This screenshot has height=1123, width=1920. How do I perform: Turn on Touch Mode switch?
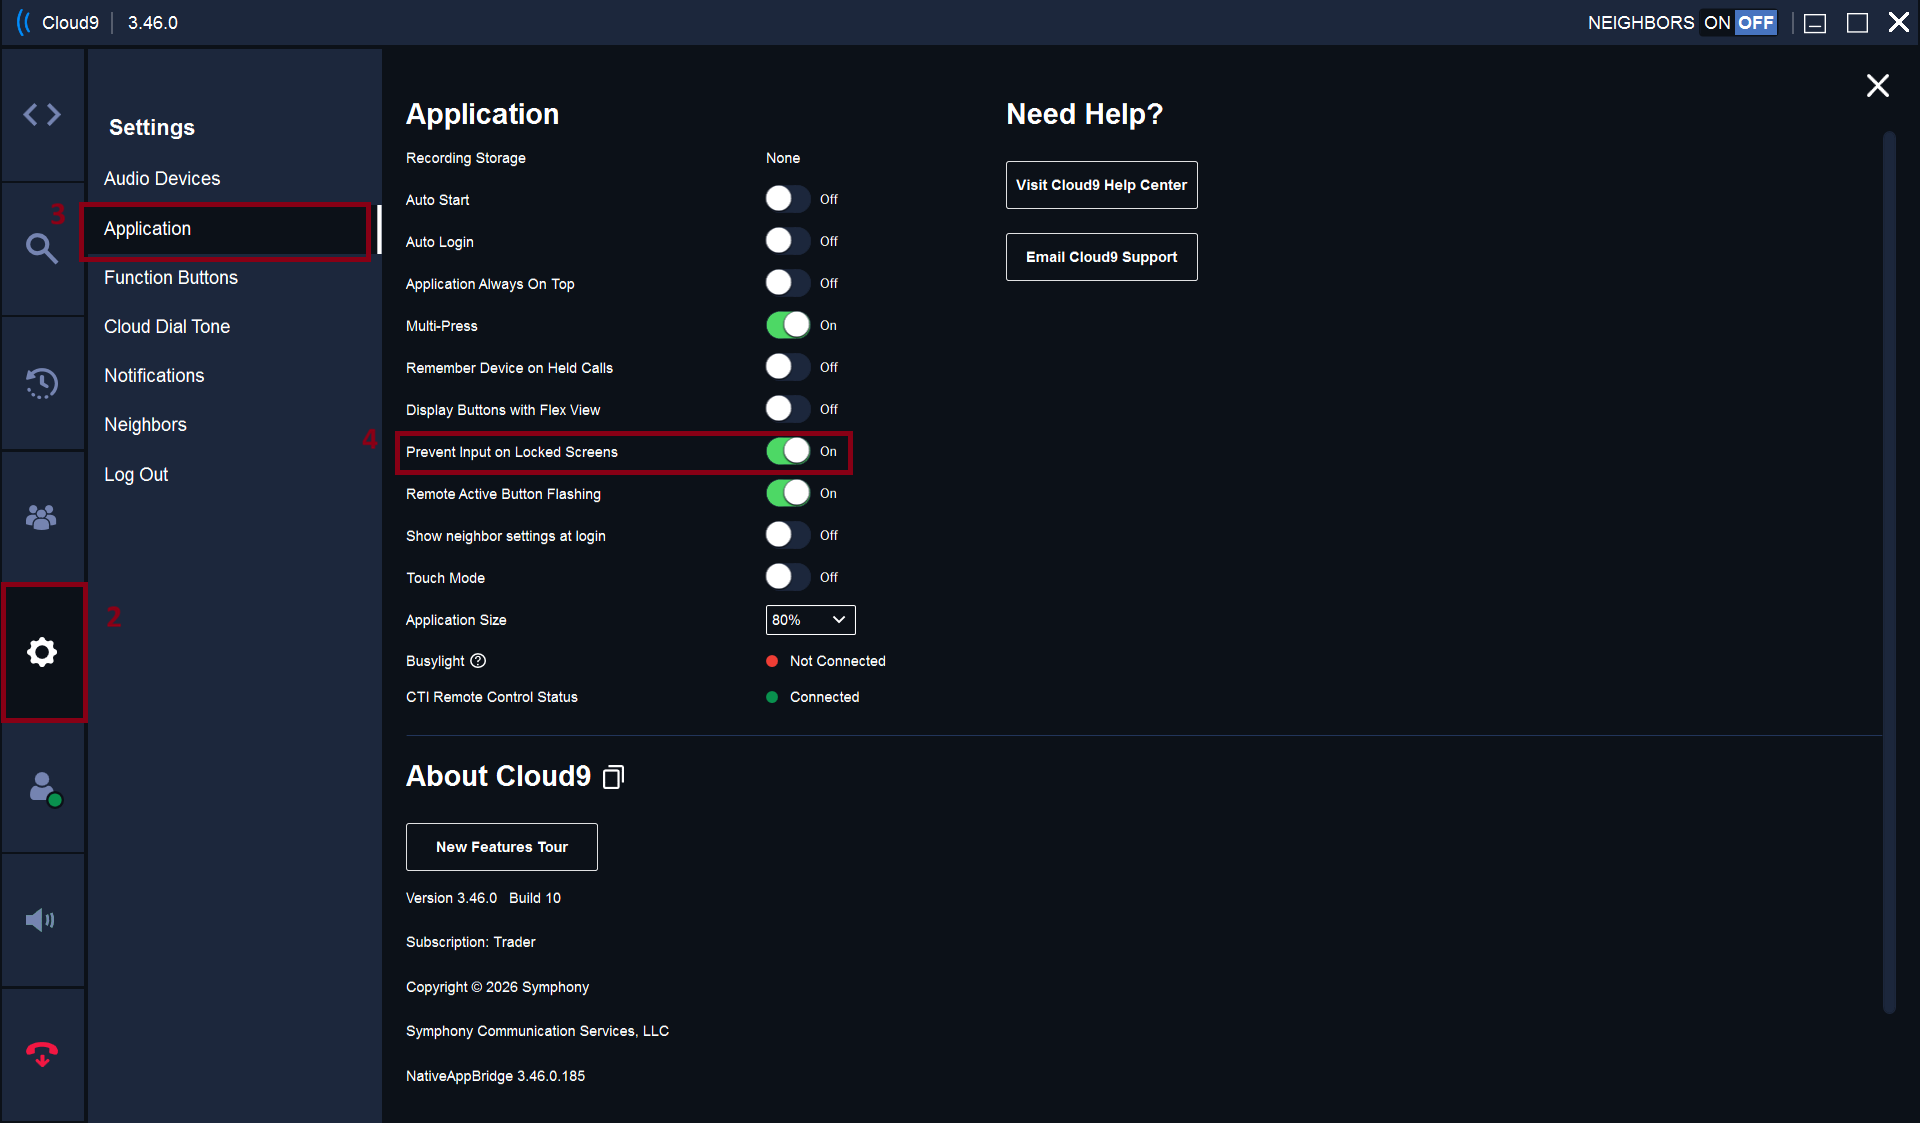pyautogui.click(x=788, y=577)
